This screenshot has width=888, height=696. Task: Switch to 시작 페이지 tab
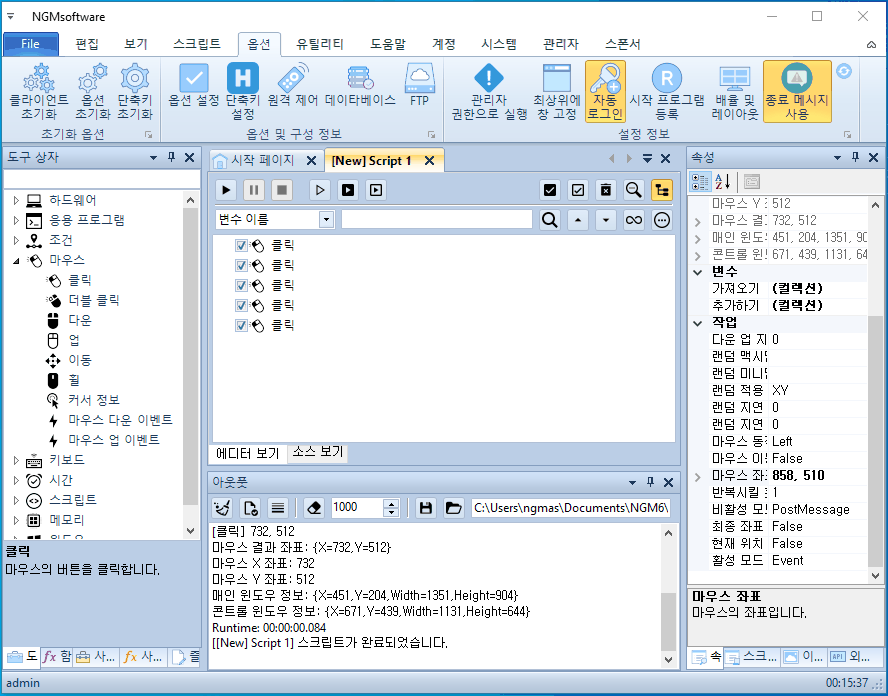click(x=262, y=160)
